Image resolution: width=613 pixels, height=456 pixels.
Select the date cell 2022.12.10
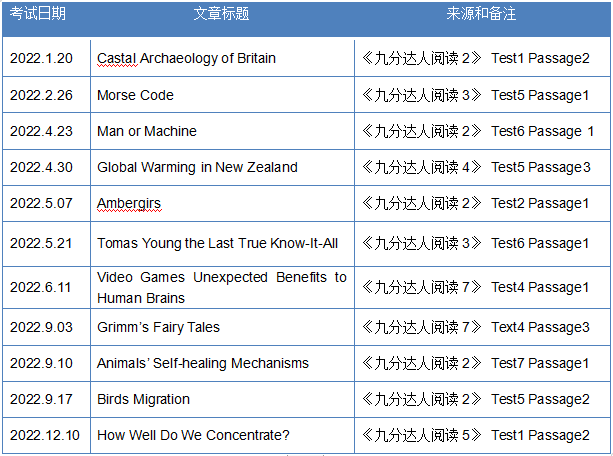click(x=47, y=435)
